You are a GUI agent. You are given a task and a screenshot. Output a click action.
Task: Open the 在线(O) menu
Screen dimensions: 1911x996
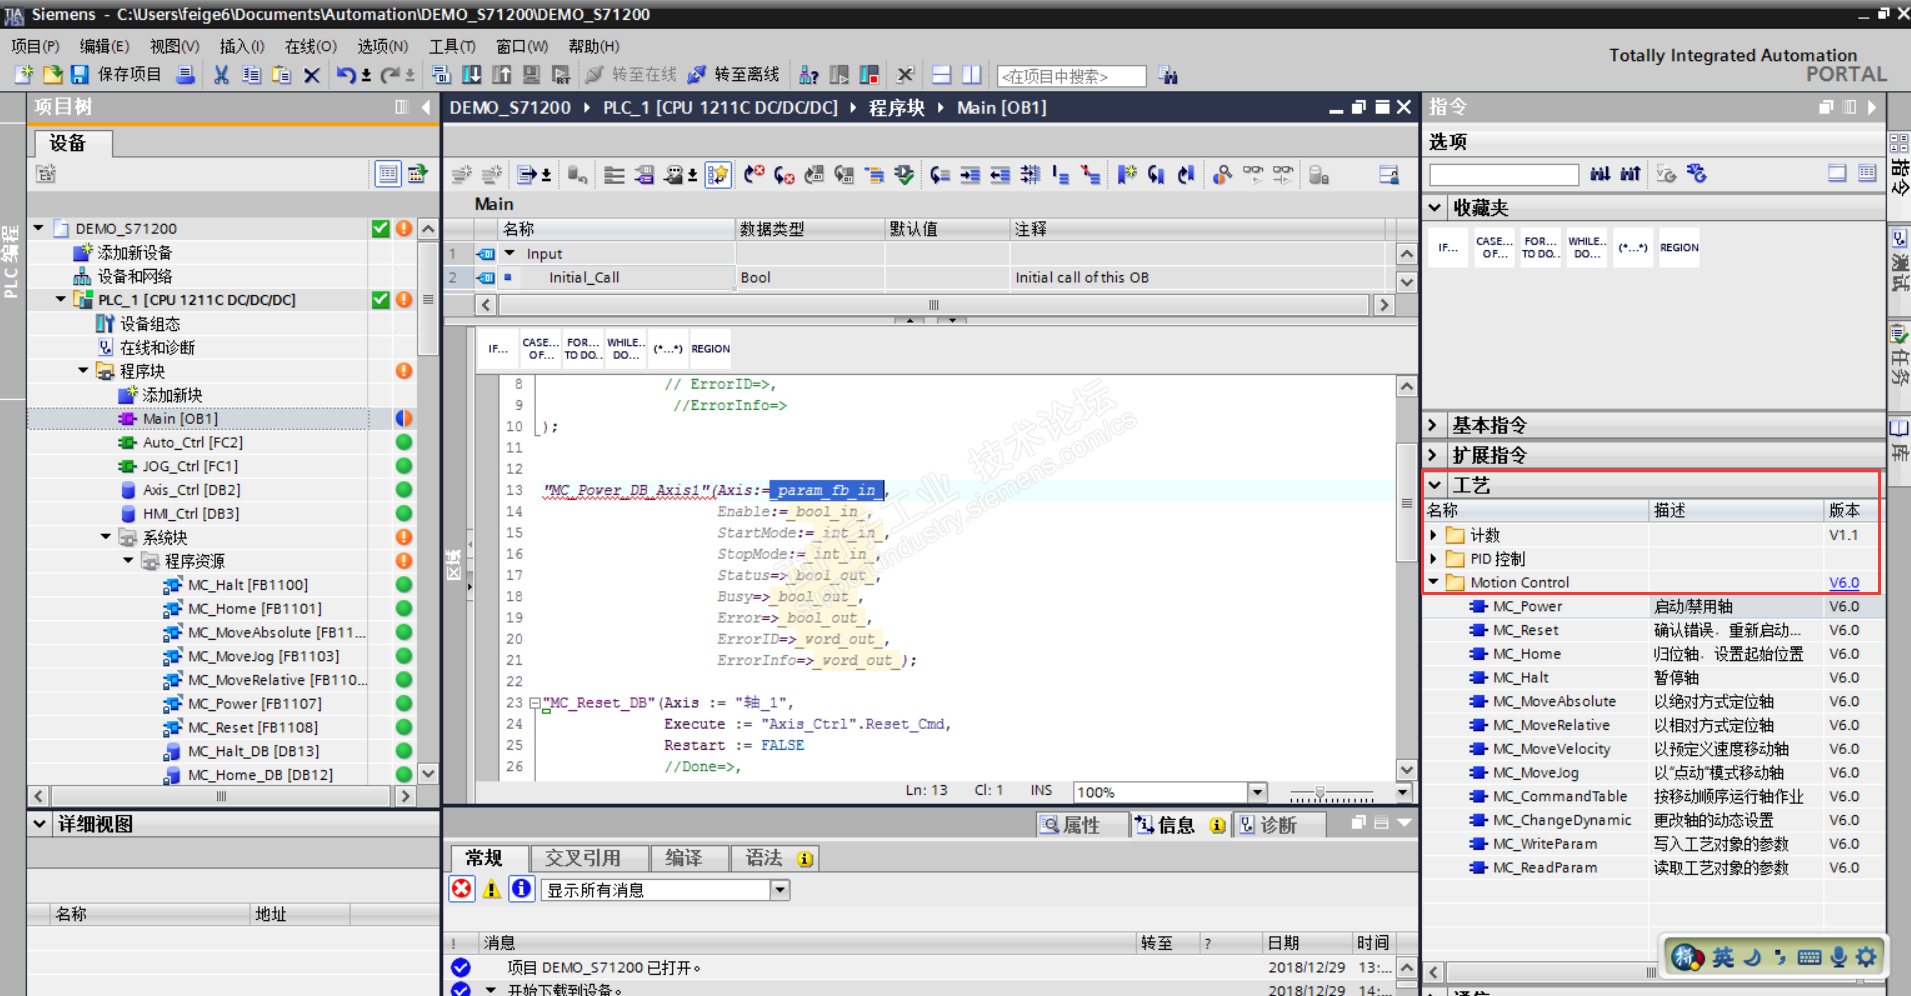coord(310,46)
